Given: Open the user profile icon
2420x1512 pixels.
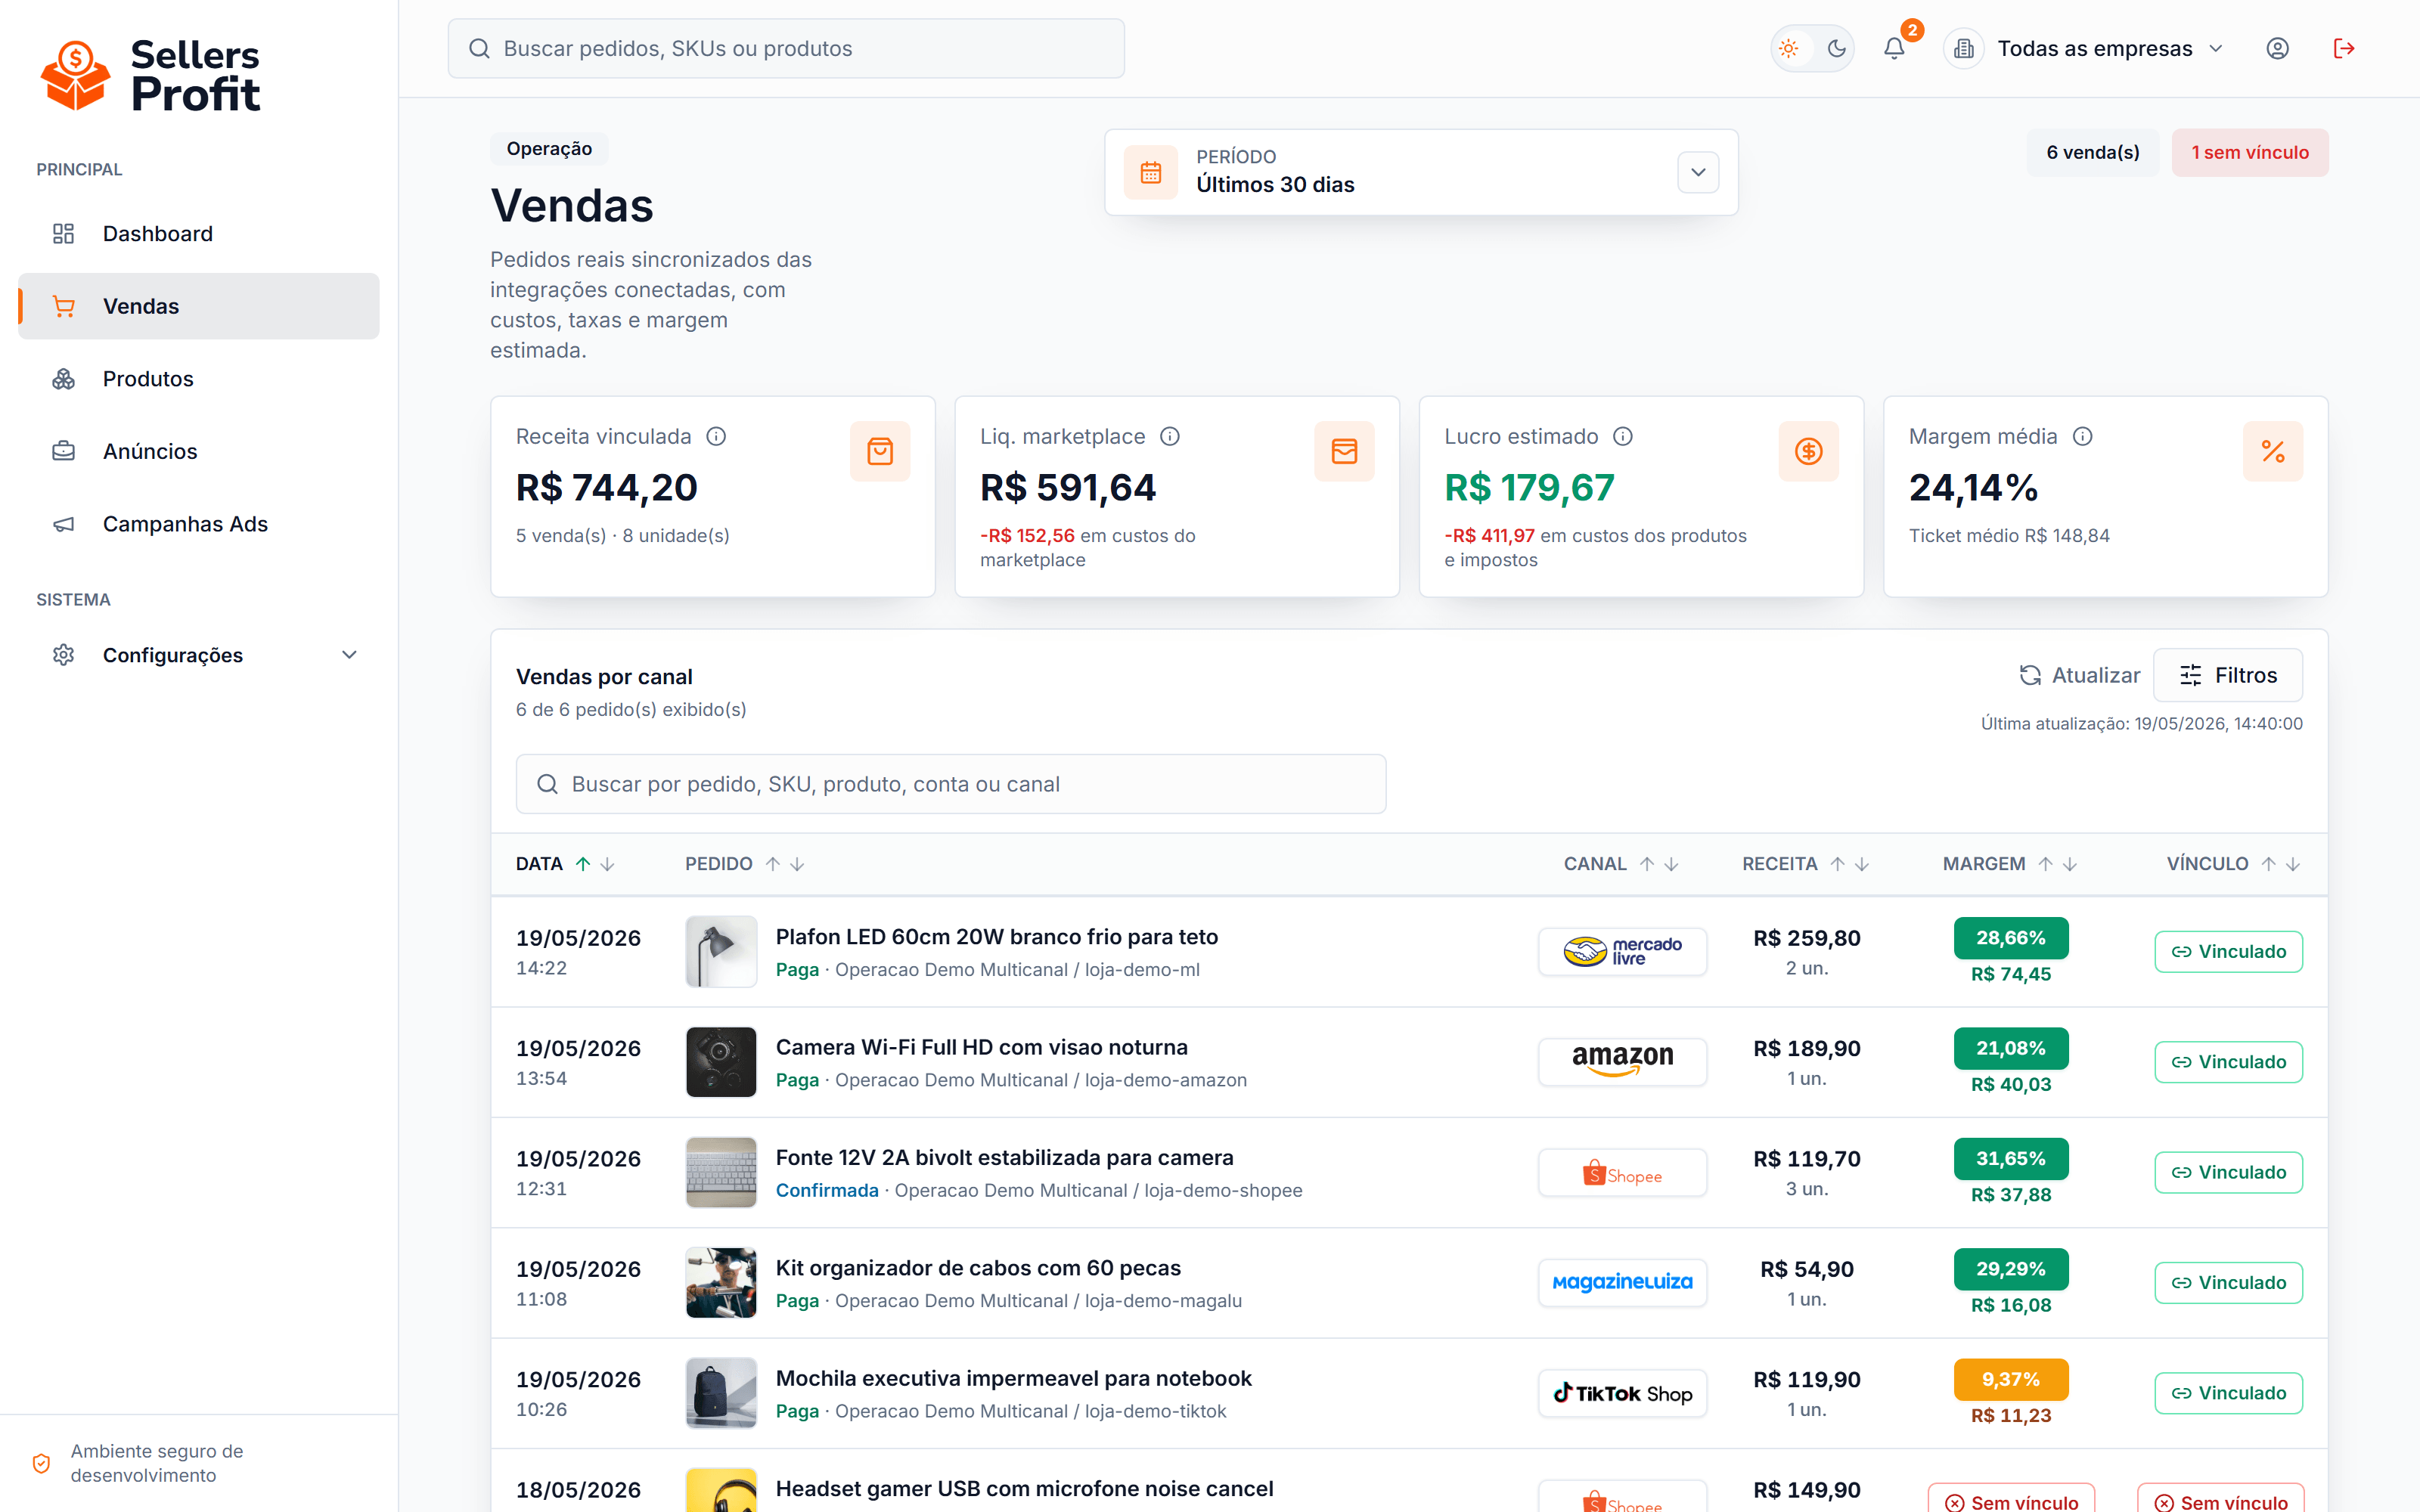Looking at the screenshot, I should [2277, 48].
